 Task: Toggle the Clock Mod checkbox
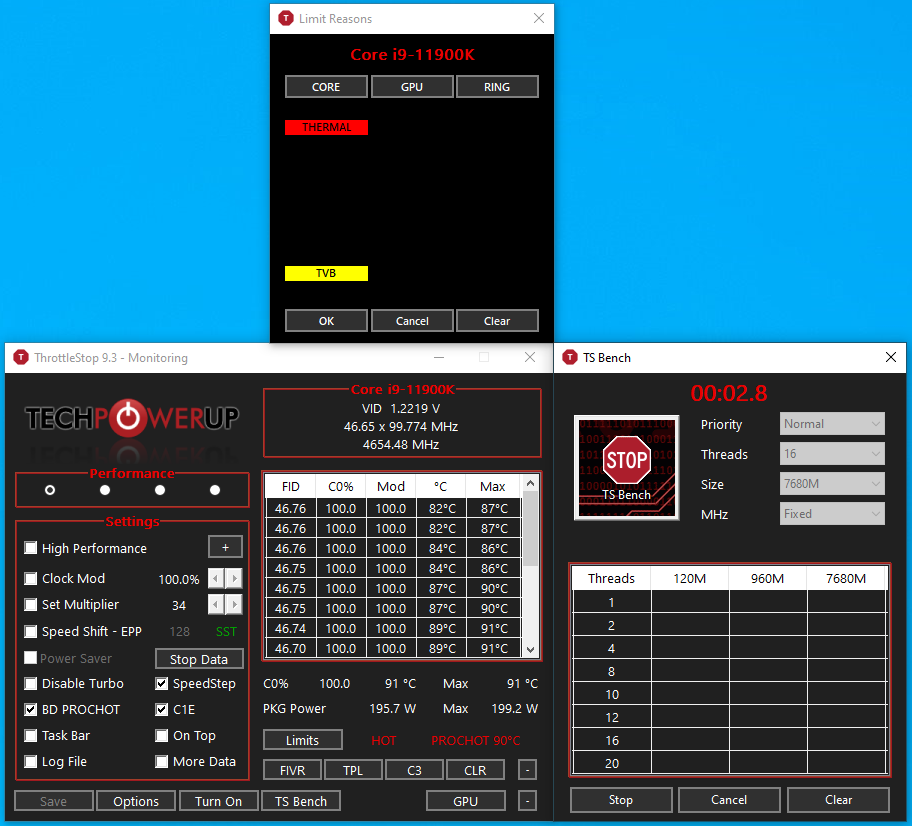pos(31,578)
